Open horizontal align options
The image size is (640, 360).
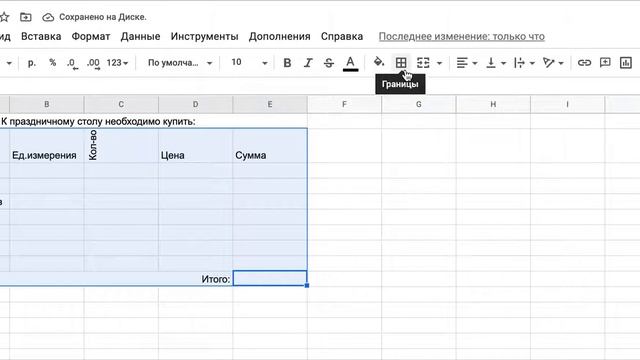pyautogui.click(x=467, y=63)
